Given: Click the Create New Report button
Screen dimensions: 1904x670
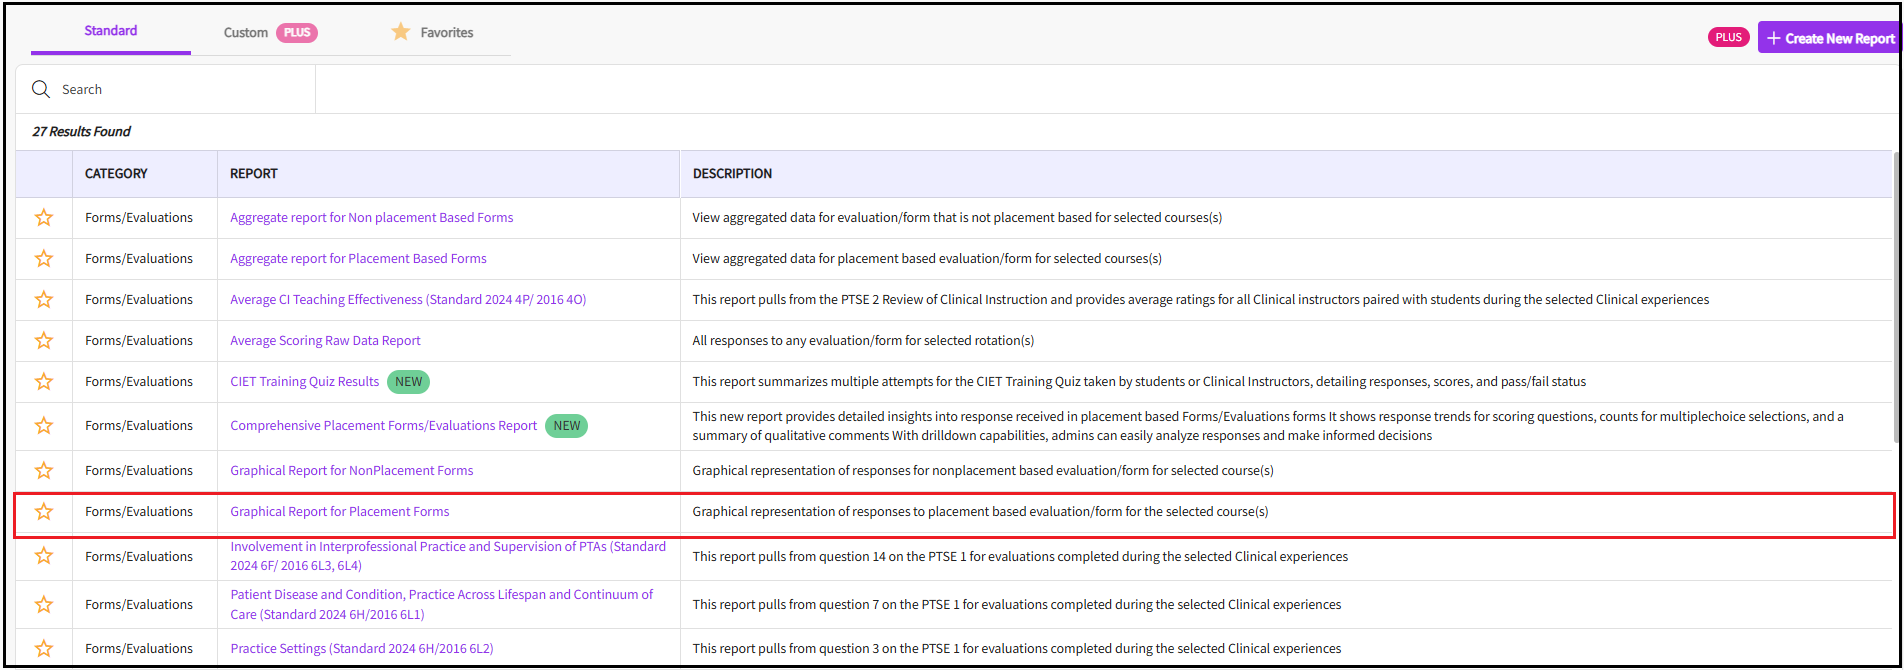Looking at the screenshot, I should [1830, 38].
